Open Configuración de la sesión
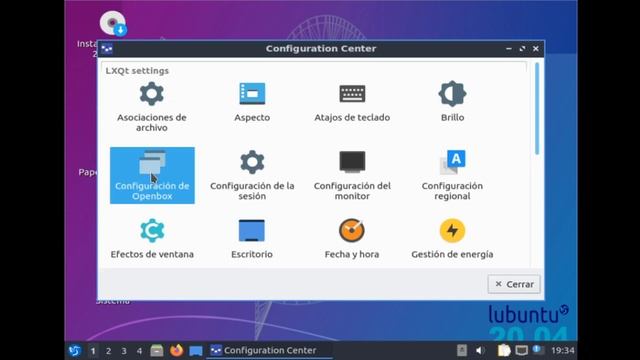Screen dimensions: 640x360 coord(252,176)
